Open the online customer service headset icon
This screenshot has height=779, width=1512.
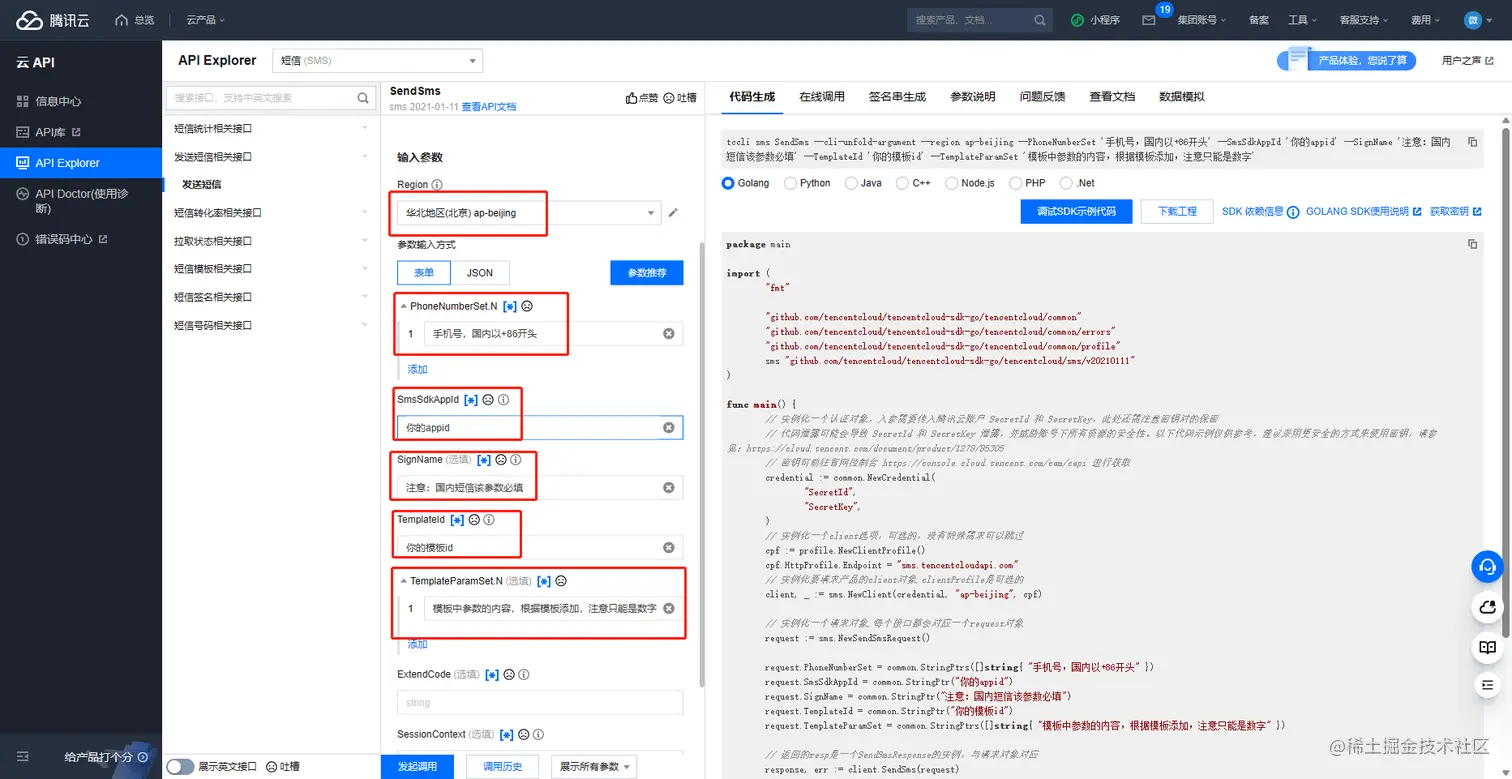click(1487, 567)
